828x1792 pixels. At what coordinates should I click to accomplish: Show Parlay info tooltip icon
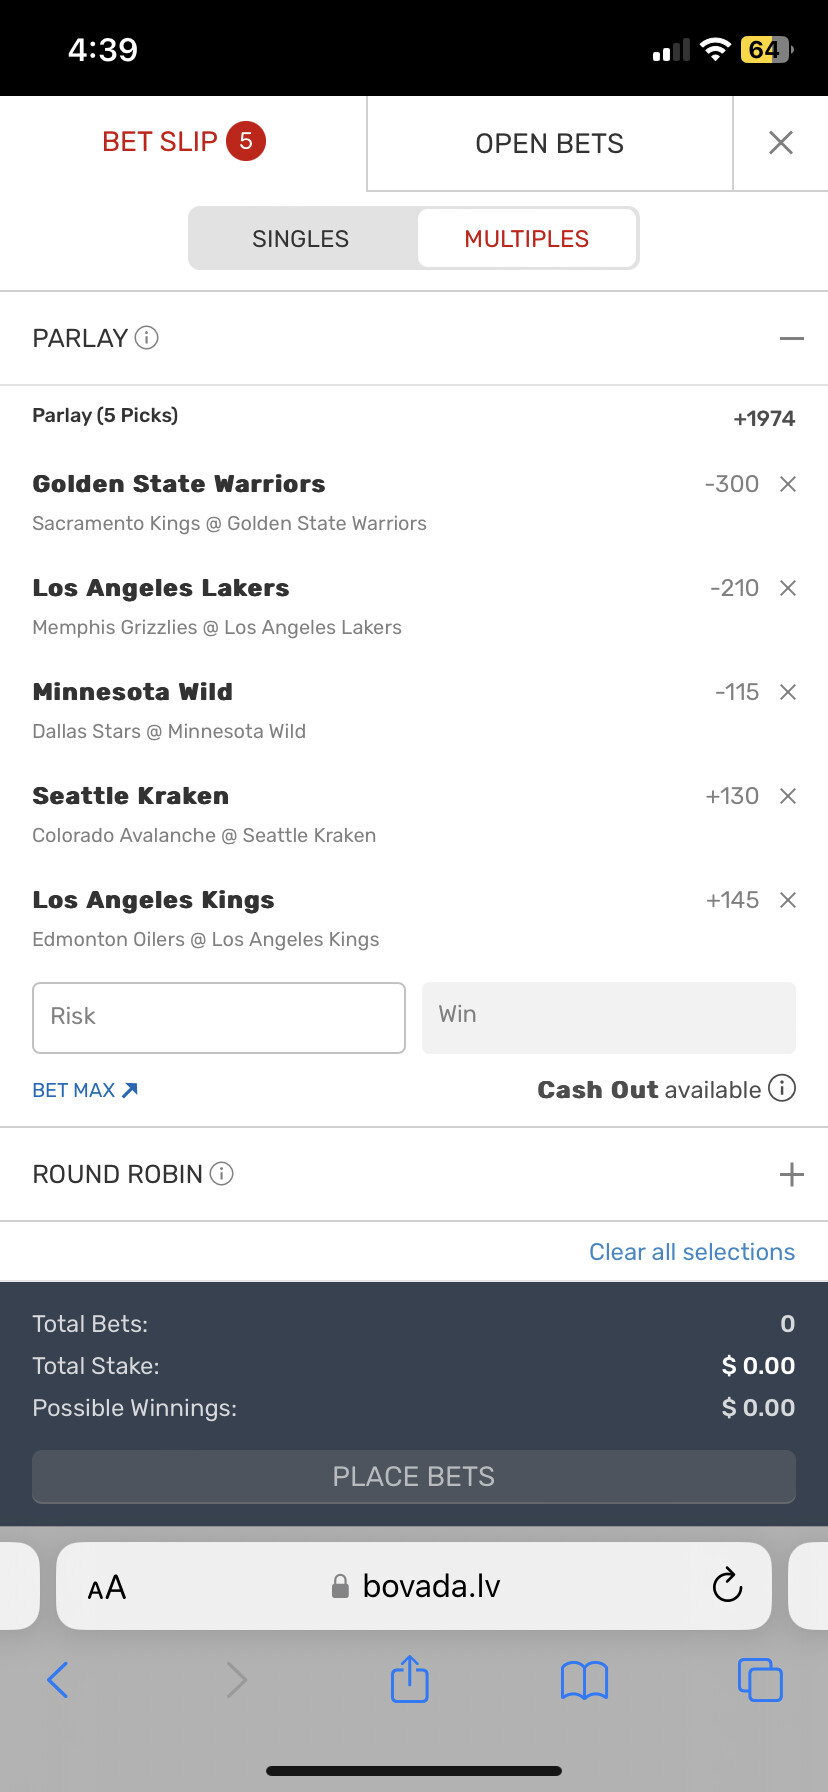pos(147,338)
